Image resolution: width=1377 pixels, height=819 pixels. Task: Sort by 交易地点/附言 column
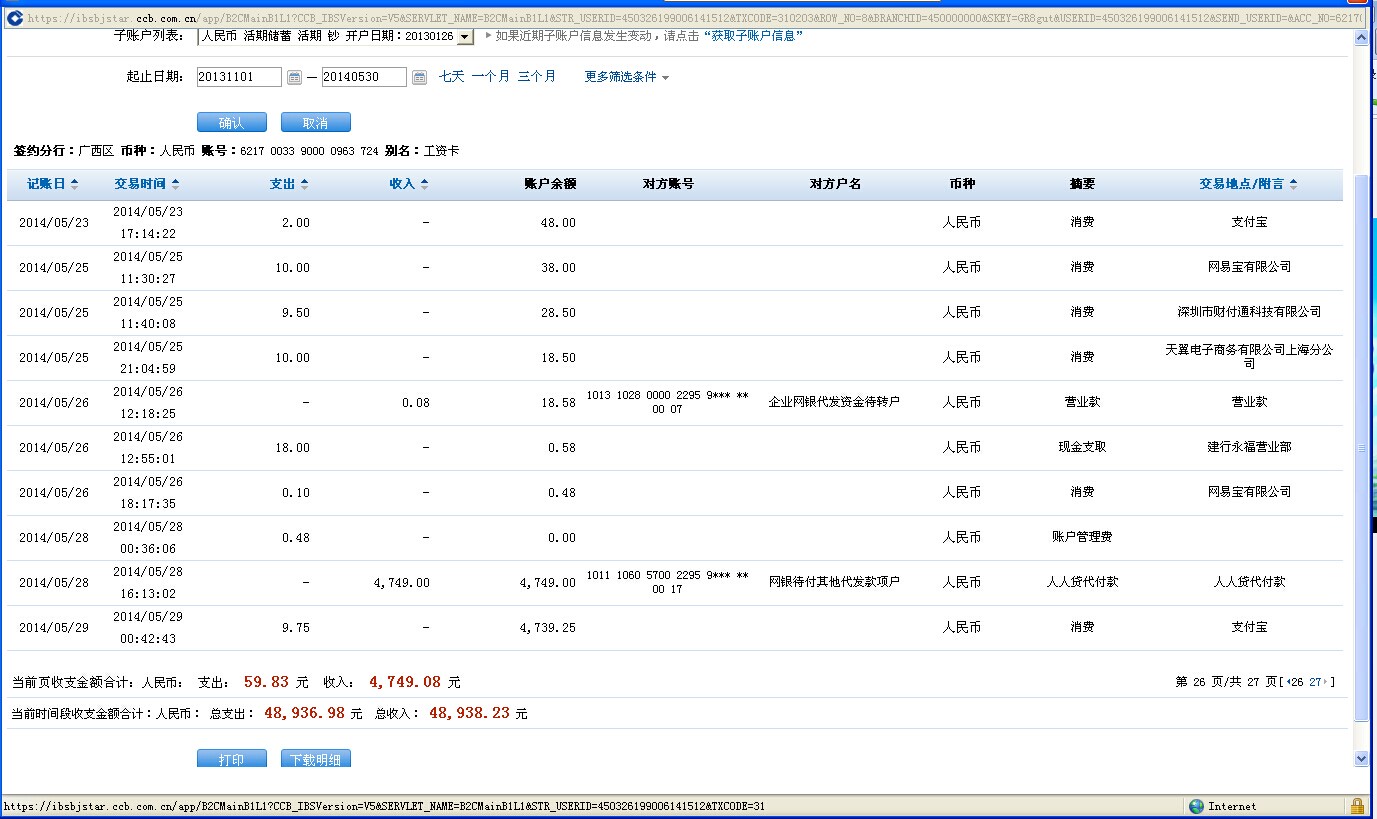[x=1248, y=184]
